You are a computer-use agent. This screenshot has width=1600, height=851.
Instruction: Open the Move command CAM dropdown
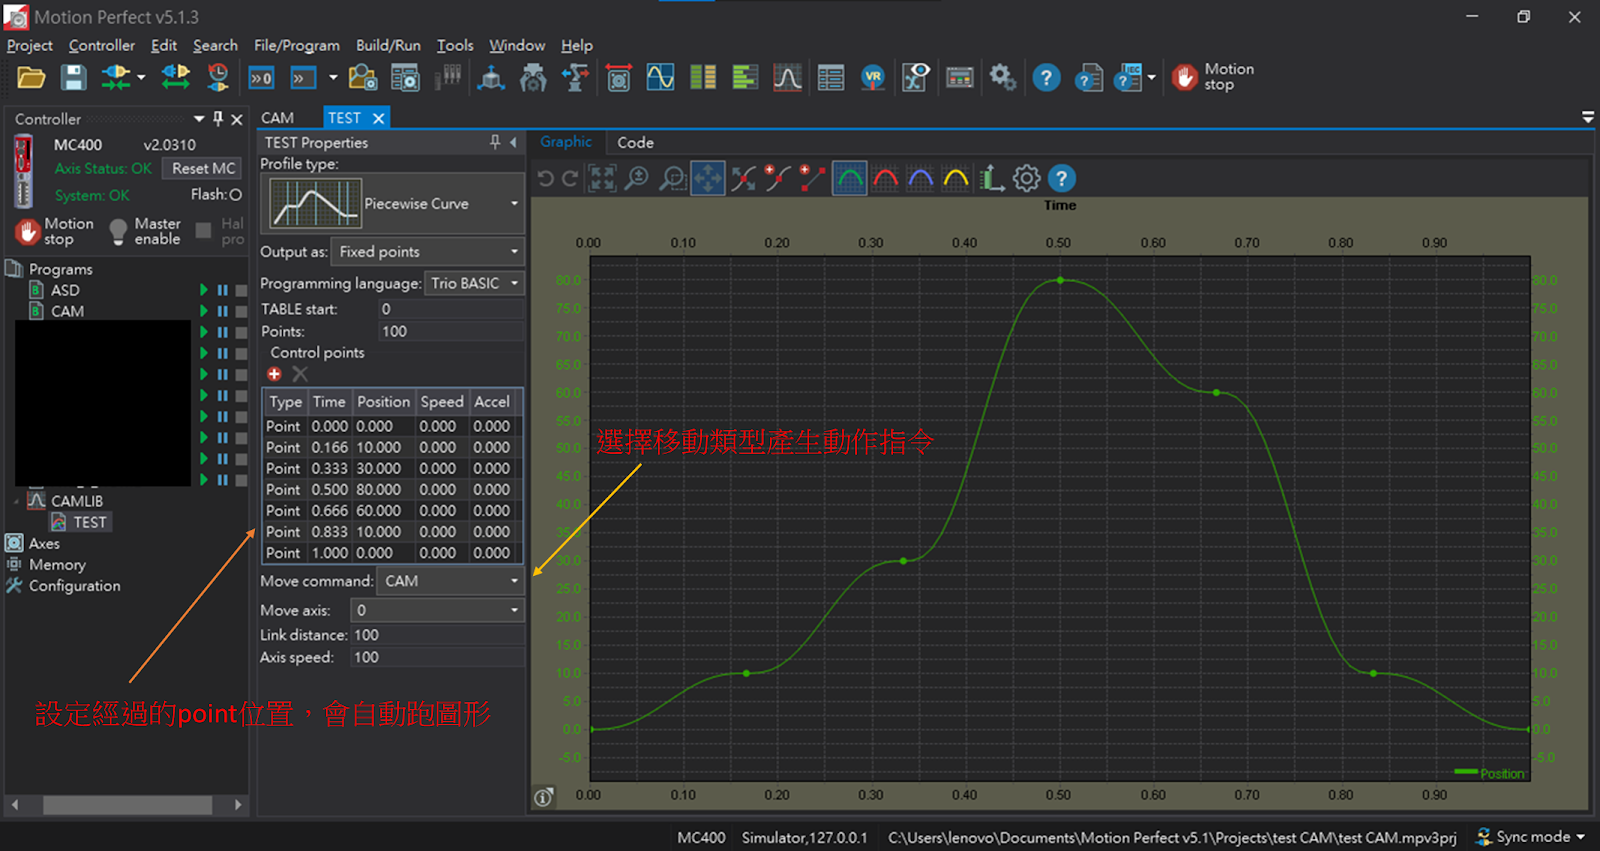451,581
